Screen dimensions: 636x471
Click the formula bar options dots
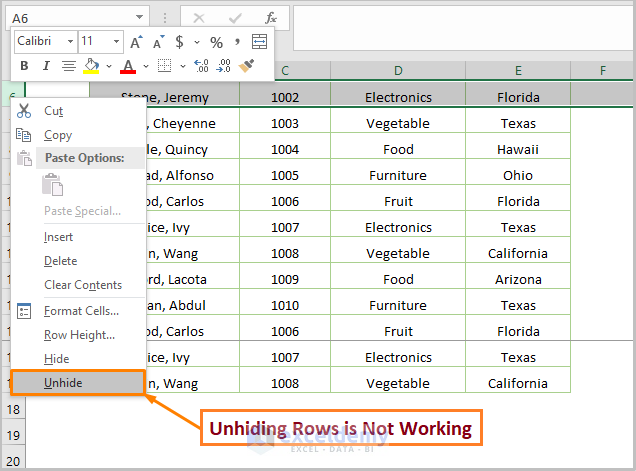165,18
